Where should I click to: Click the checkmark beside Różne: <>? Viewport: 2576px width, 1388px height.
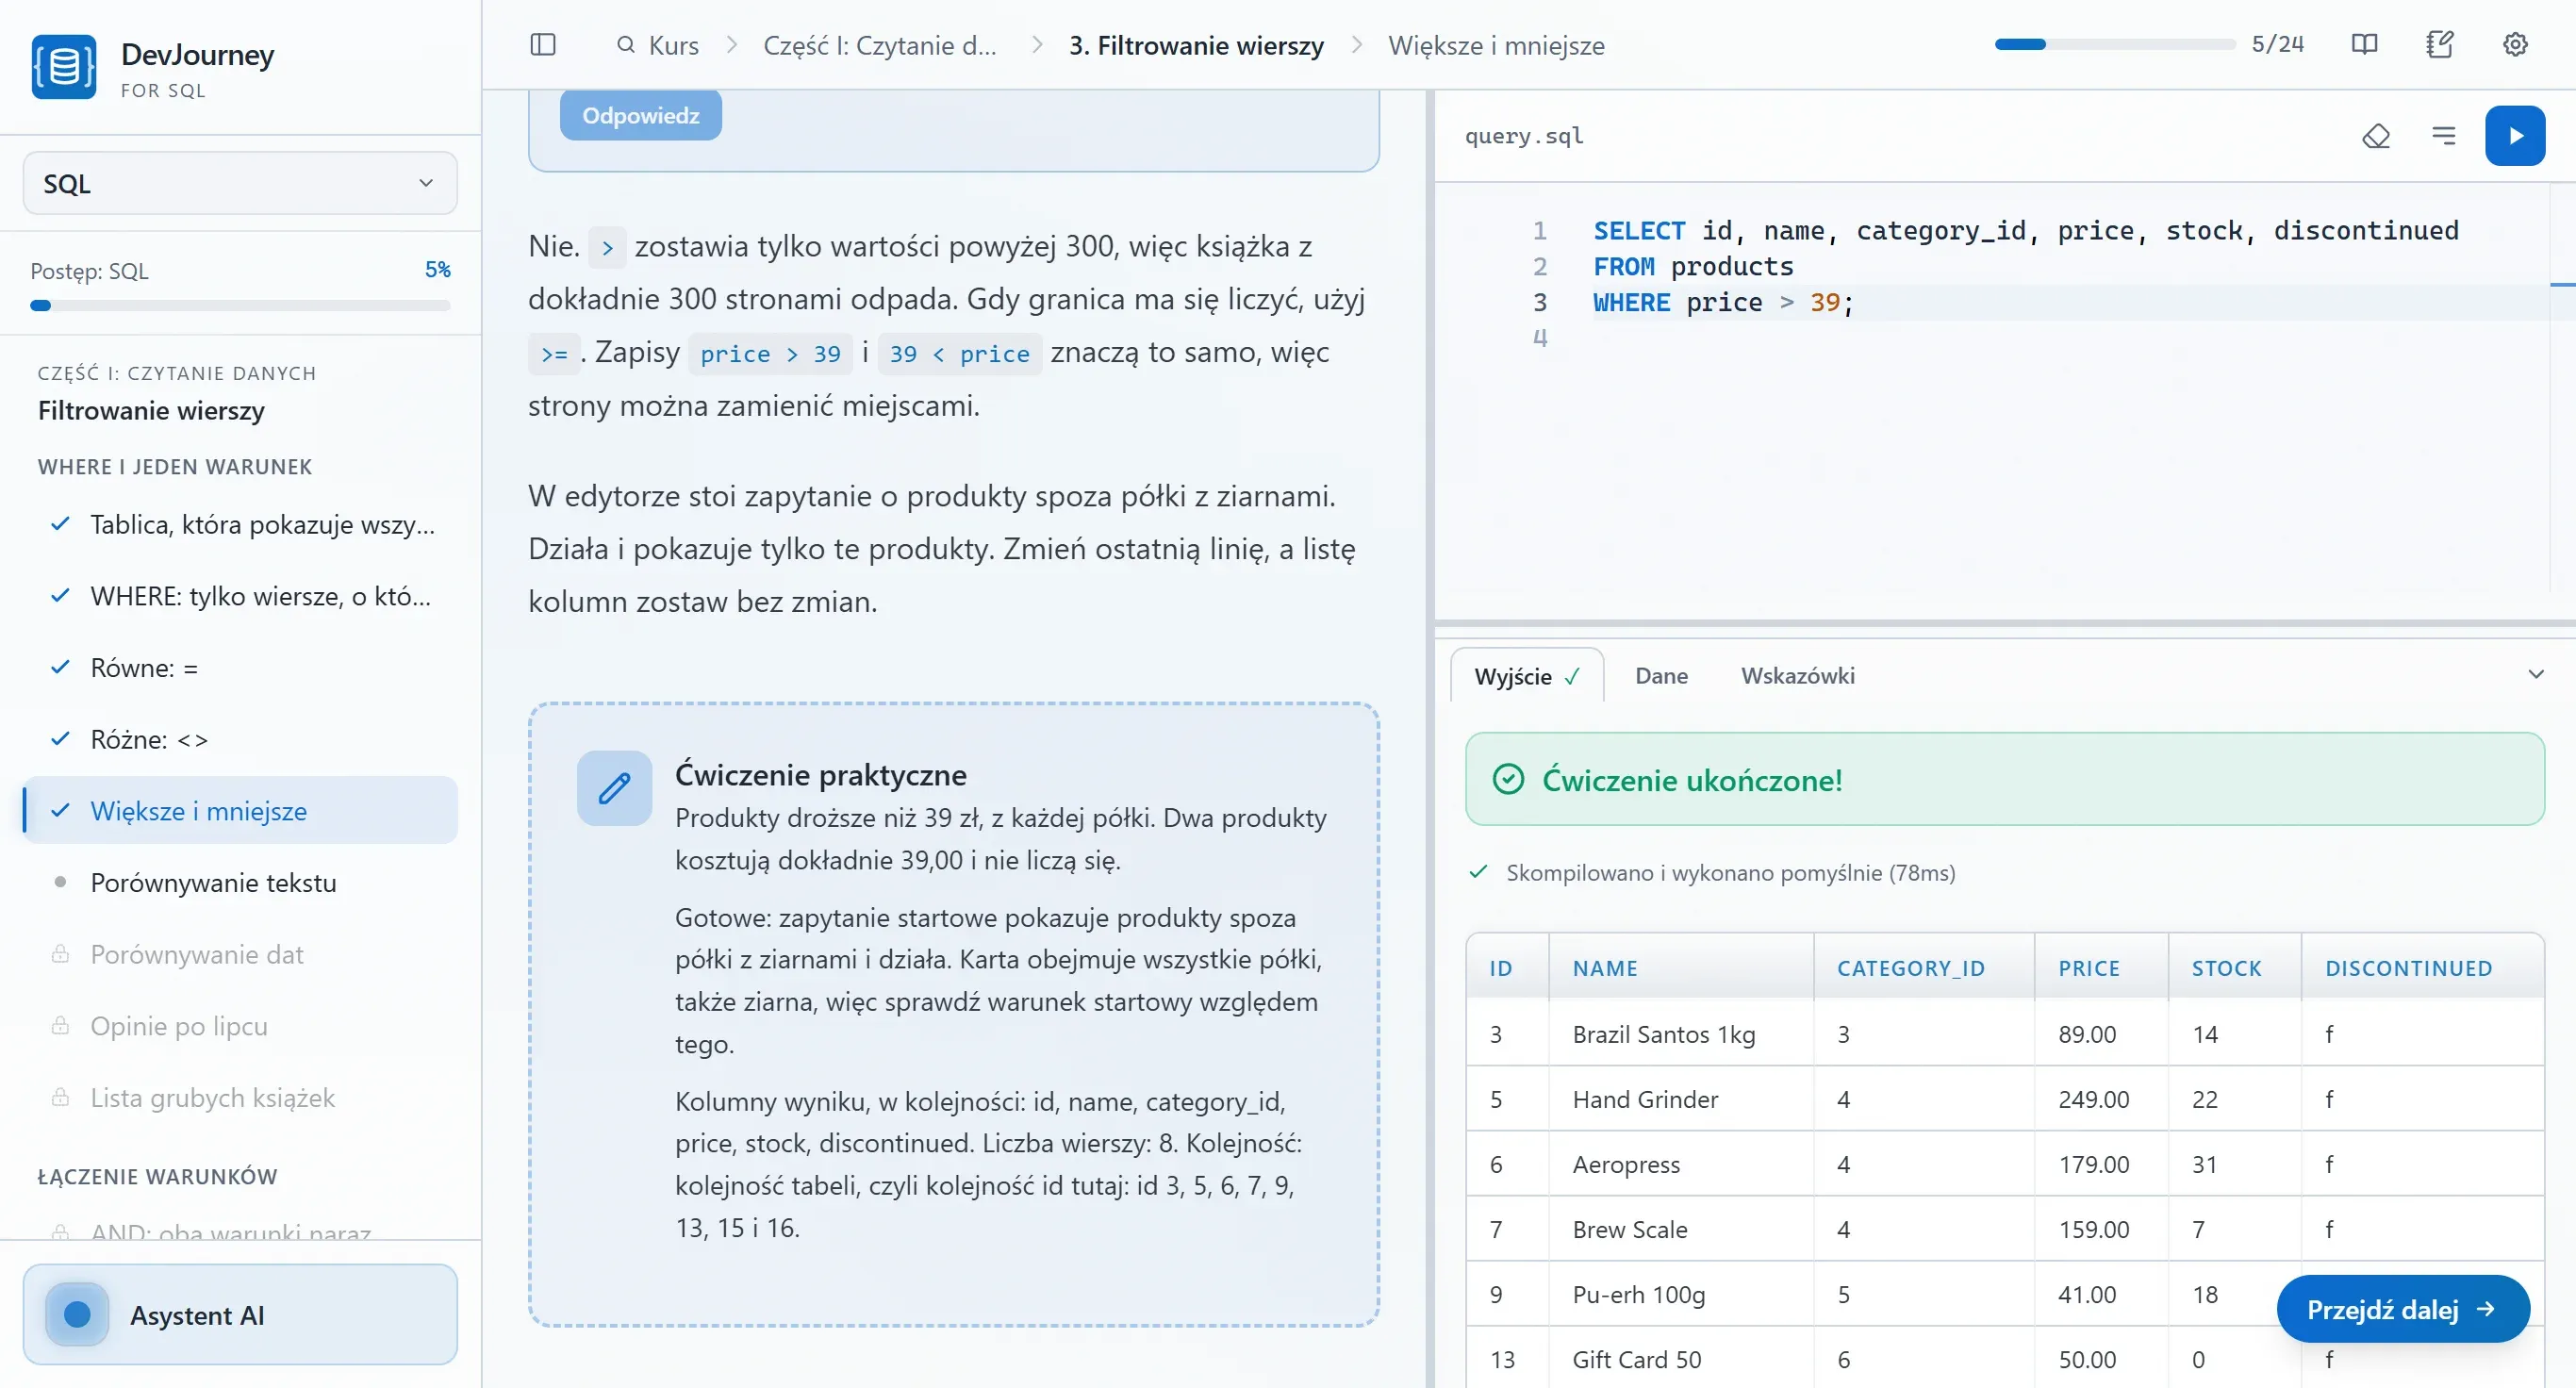tap(60, 739)
